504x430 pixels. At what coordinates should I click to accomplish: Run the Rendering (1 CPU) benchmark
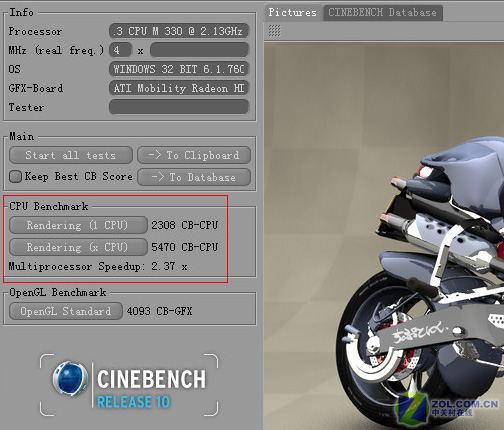(x=78, y=225)
